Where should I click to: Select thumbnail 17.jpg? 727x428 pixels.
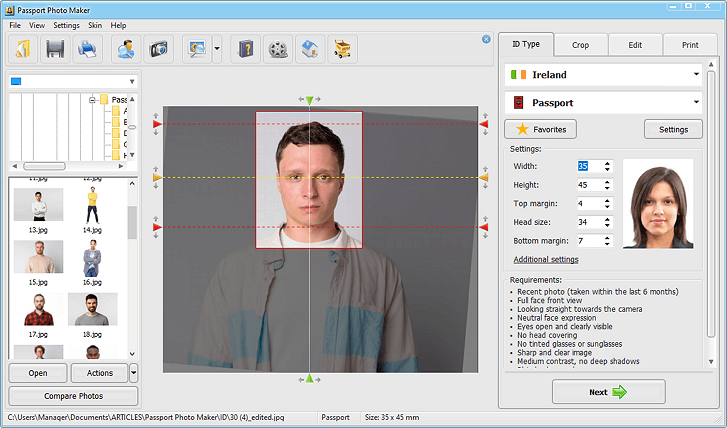(38, 314)
